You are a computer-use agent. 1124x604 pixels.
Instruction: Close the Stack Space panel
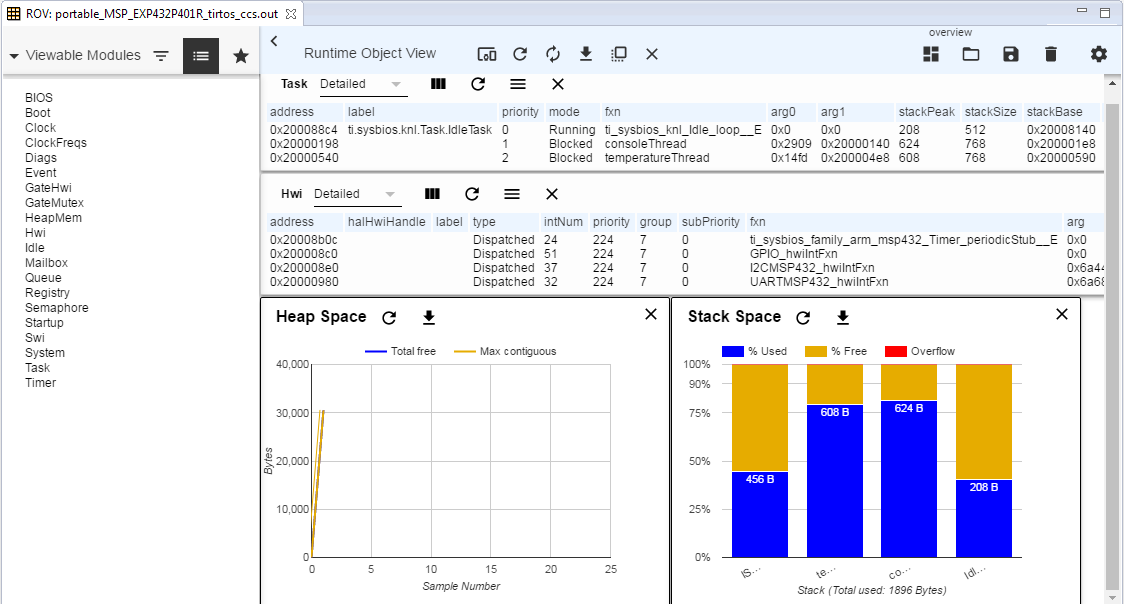pyautogui.click(x=1062, y=314)
